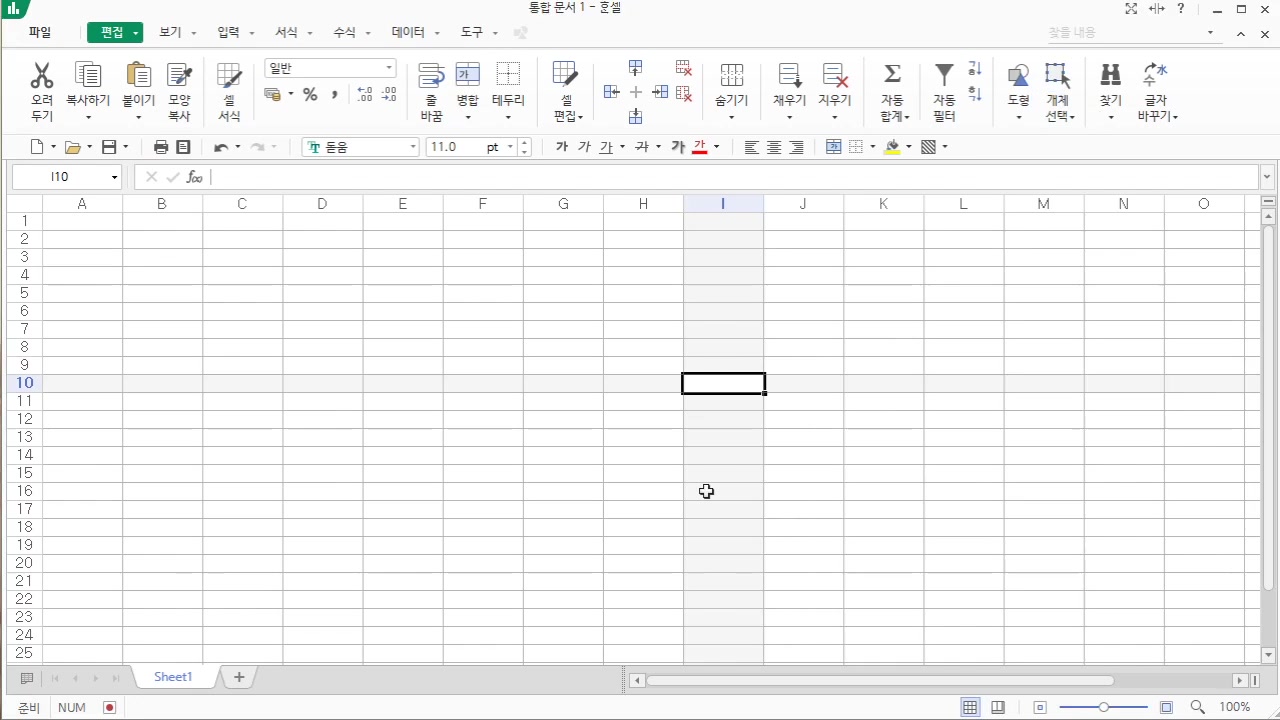Click the percent style icon
Viewport: 1280px width, 720px height.
click(310, 94)
